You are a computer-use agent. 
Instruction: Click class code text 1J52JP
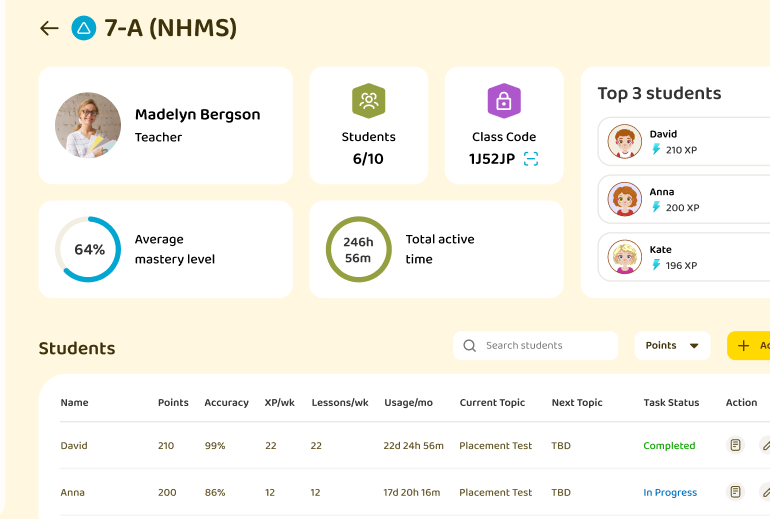coord(492,159)
